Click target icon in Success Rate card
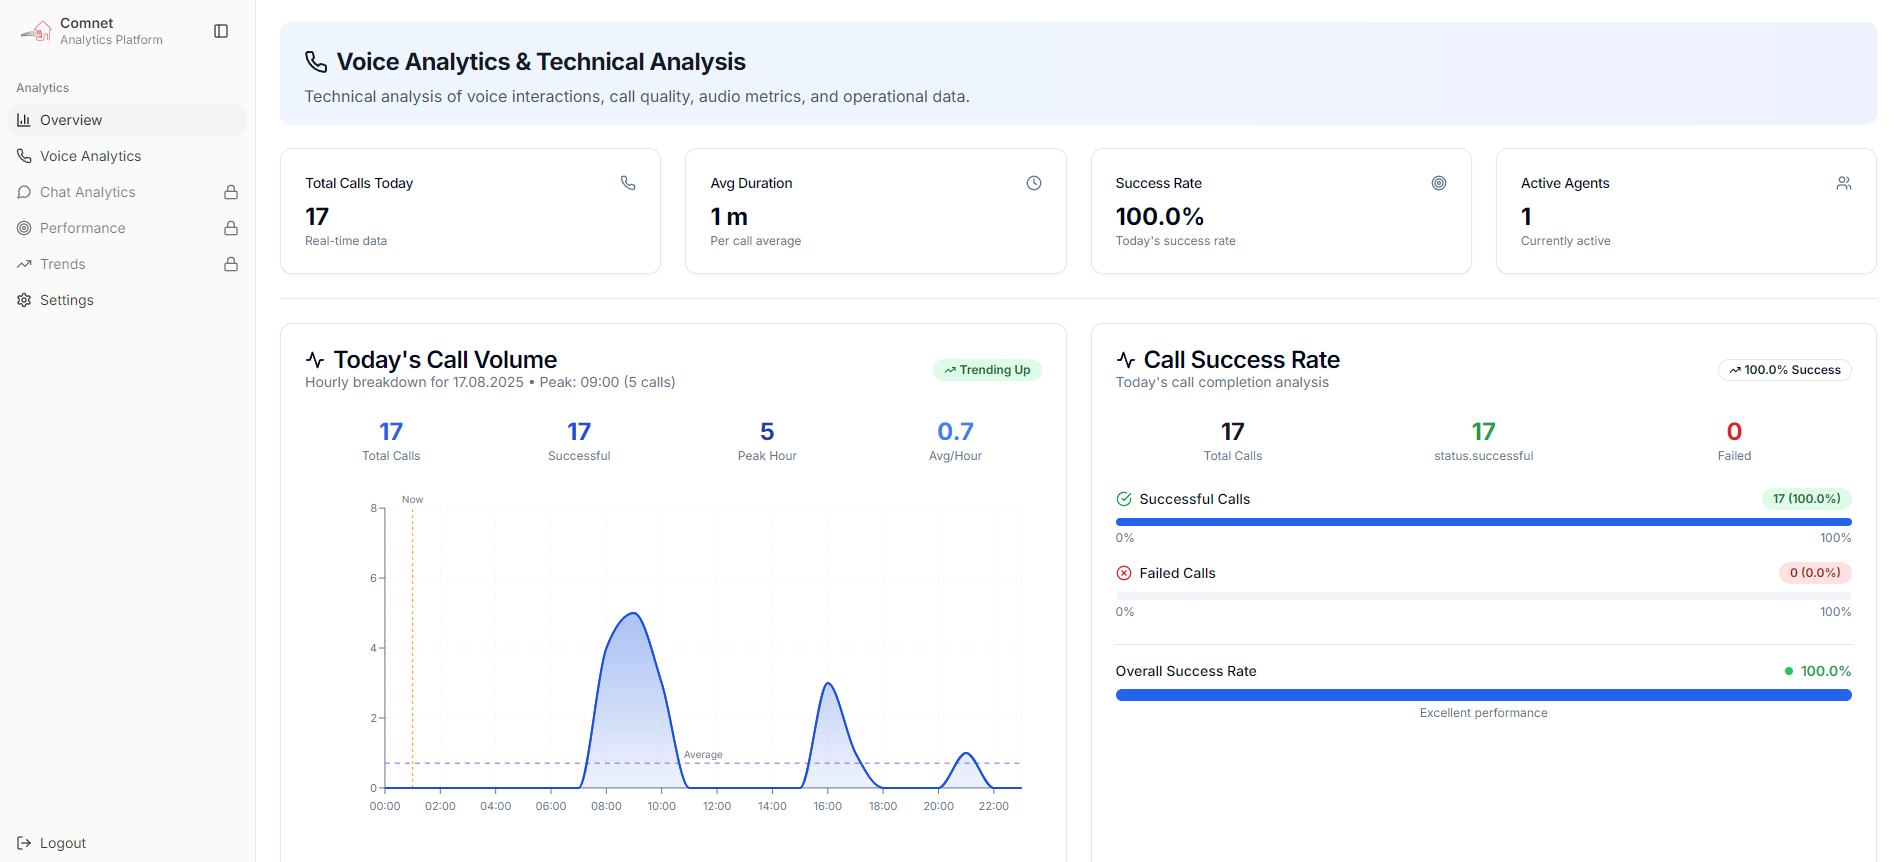 pyautogui.click(x=1439, y=183)
